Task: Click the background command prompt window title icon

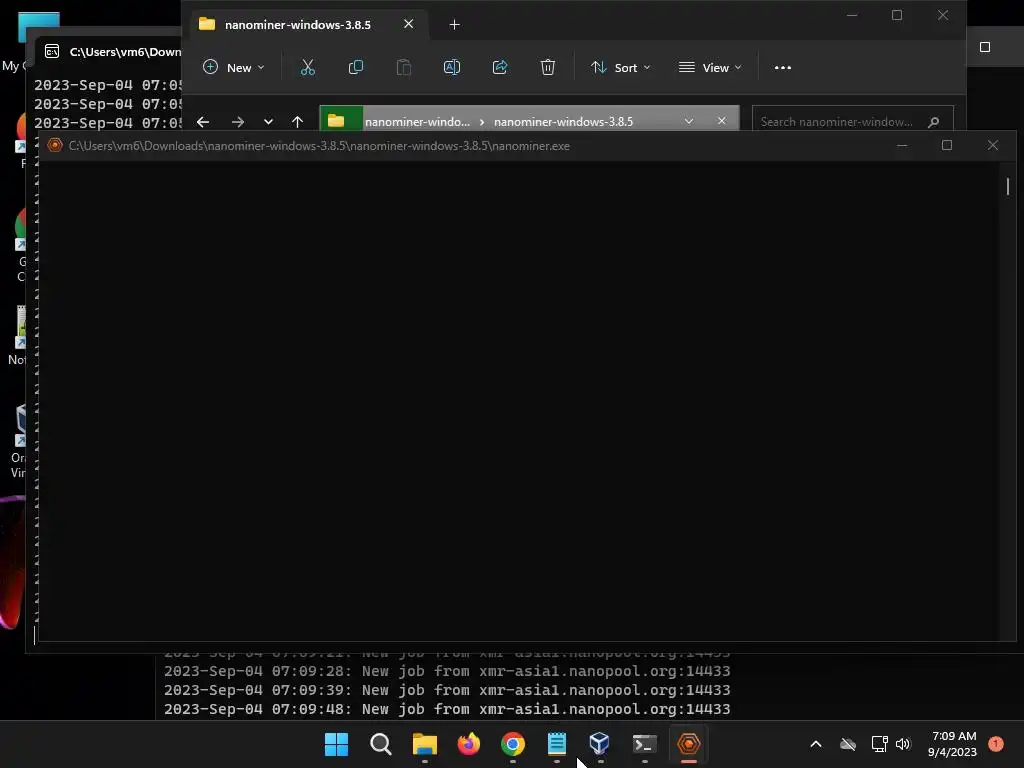Action: (52, 52)
